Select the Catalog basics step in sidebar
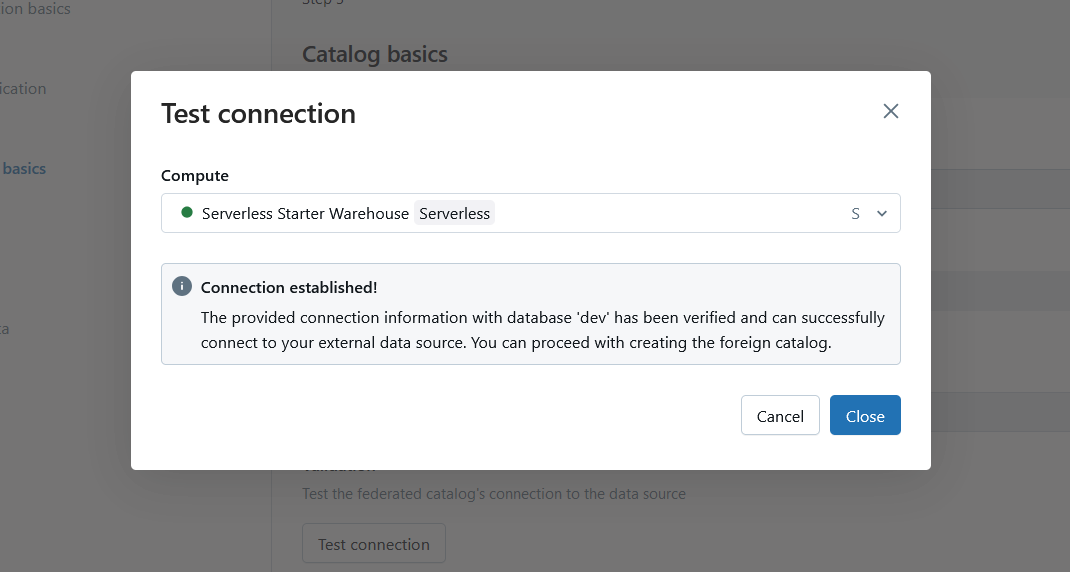Screen dimensions: 1070x572 (24, 168)
